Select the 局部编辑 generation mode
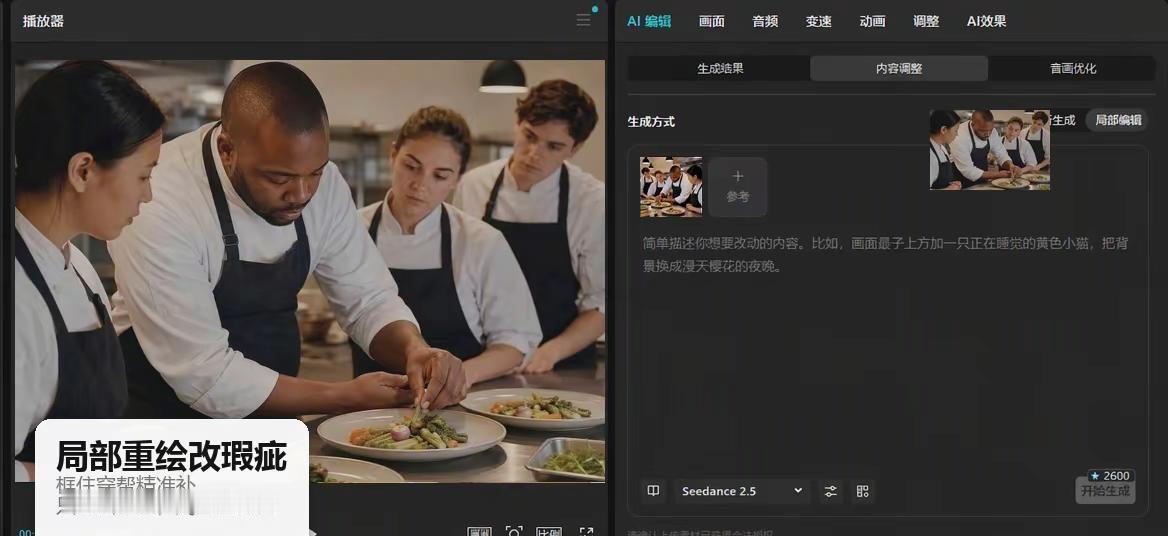The width and height of the screenshot is (1168, 536). click(1117, 120)
